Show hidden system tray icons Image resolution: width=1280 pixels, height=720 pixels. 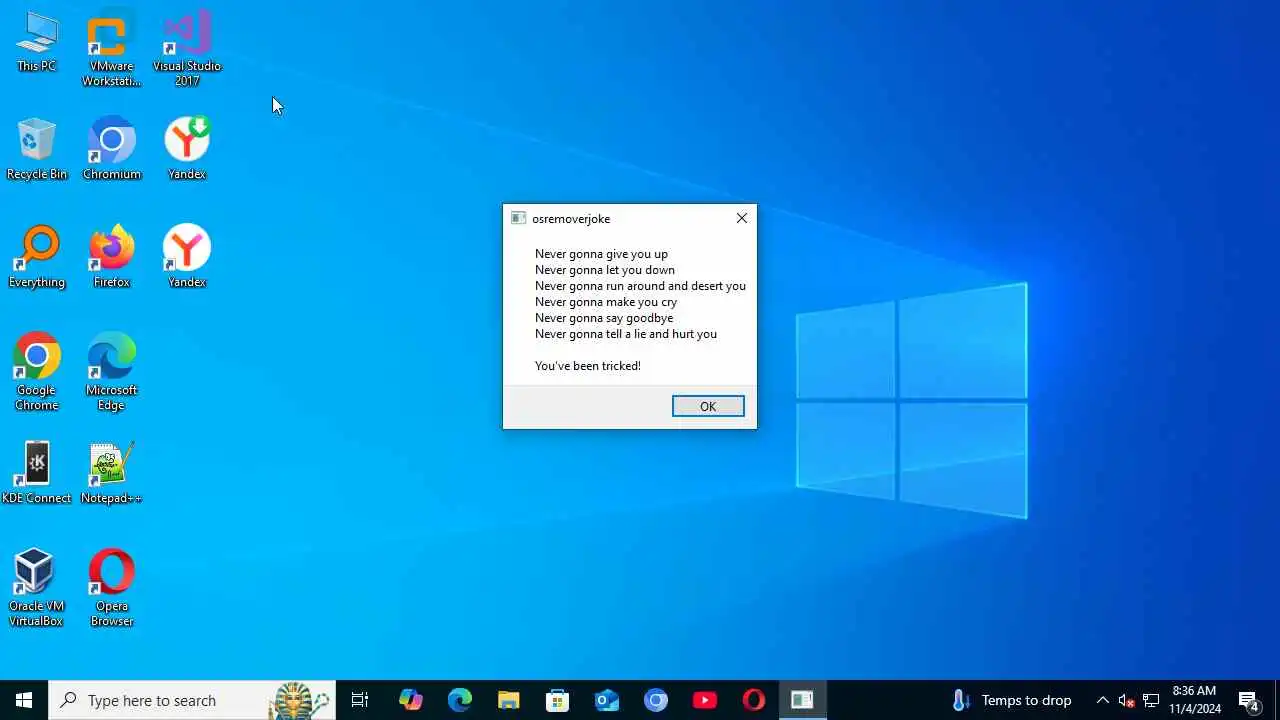click(x=1103, y=700)
